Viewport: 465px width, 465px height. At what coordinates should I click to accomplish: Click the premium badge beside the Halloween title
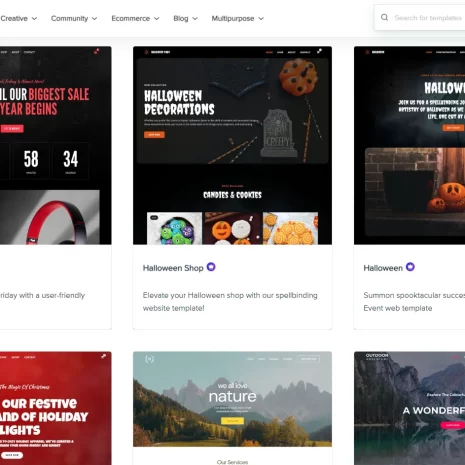(410, 267)
